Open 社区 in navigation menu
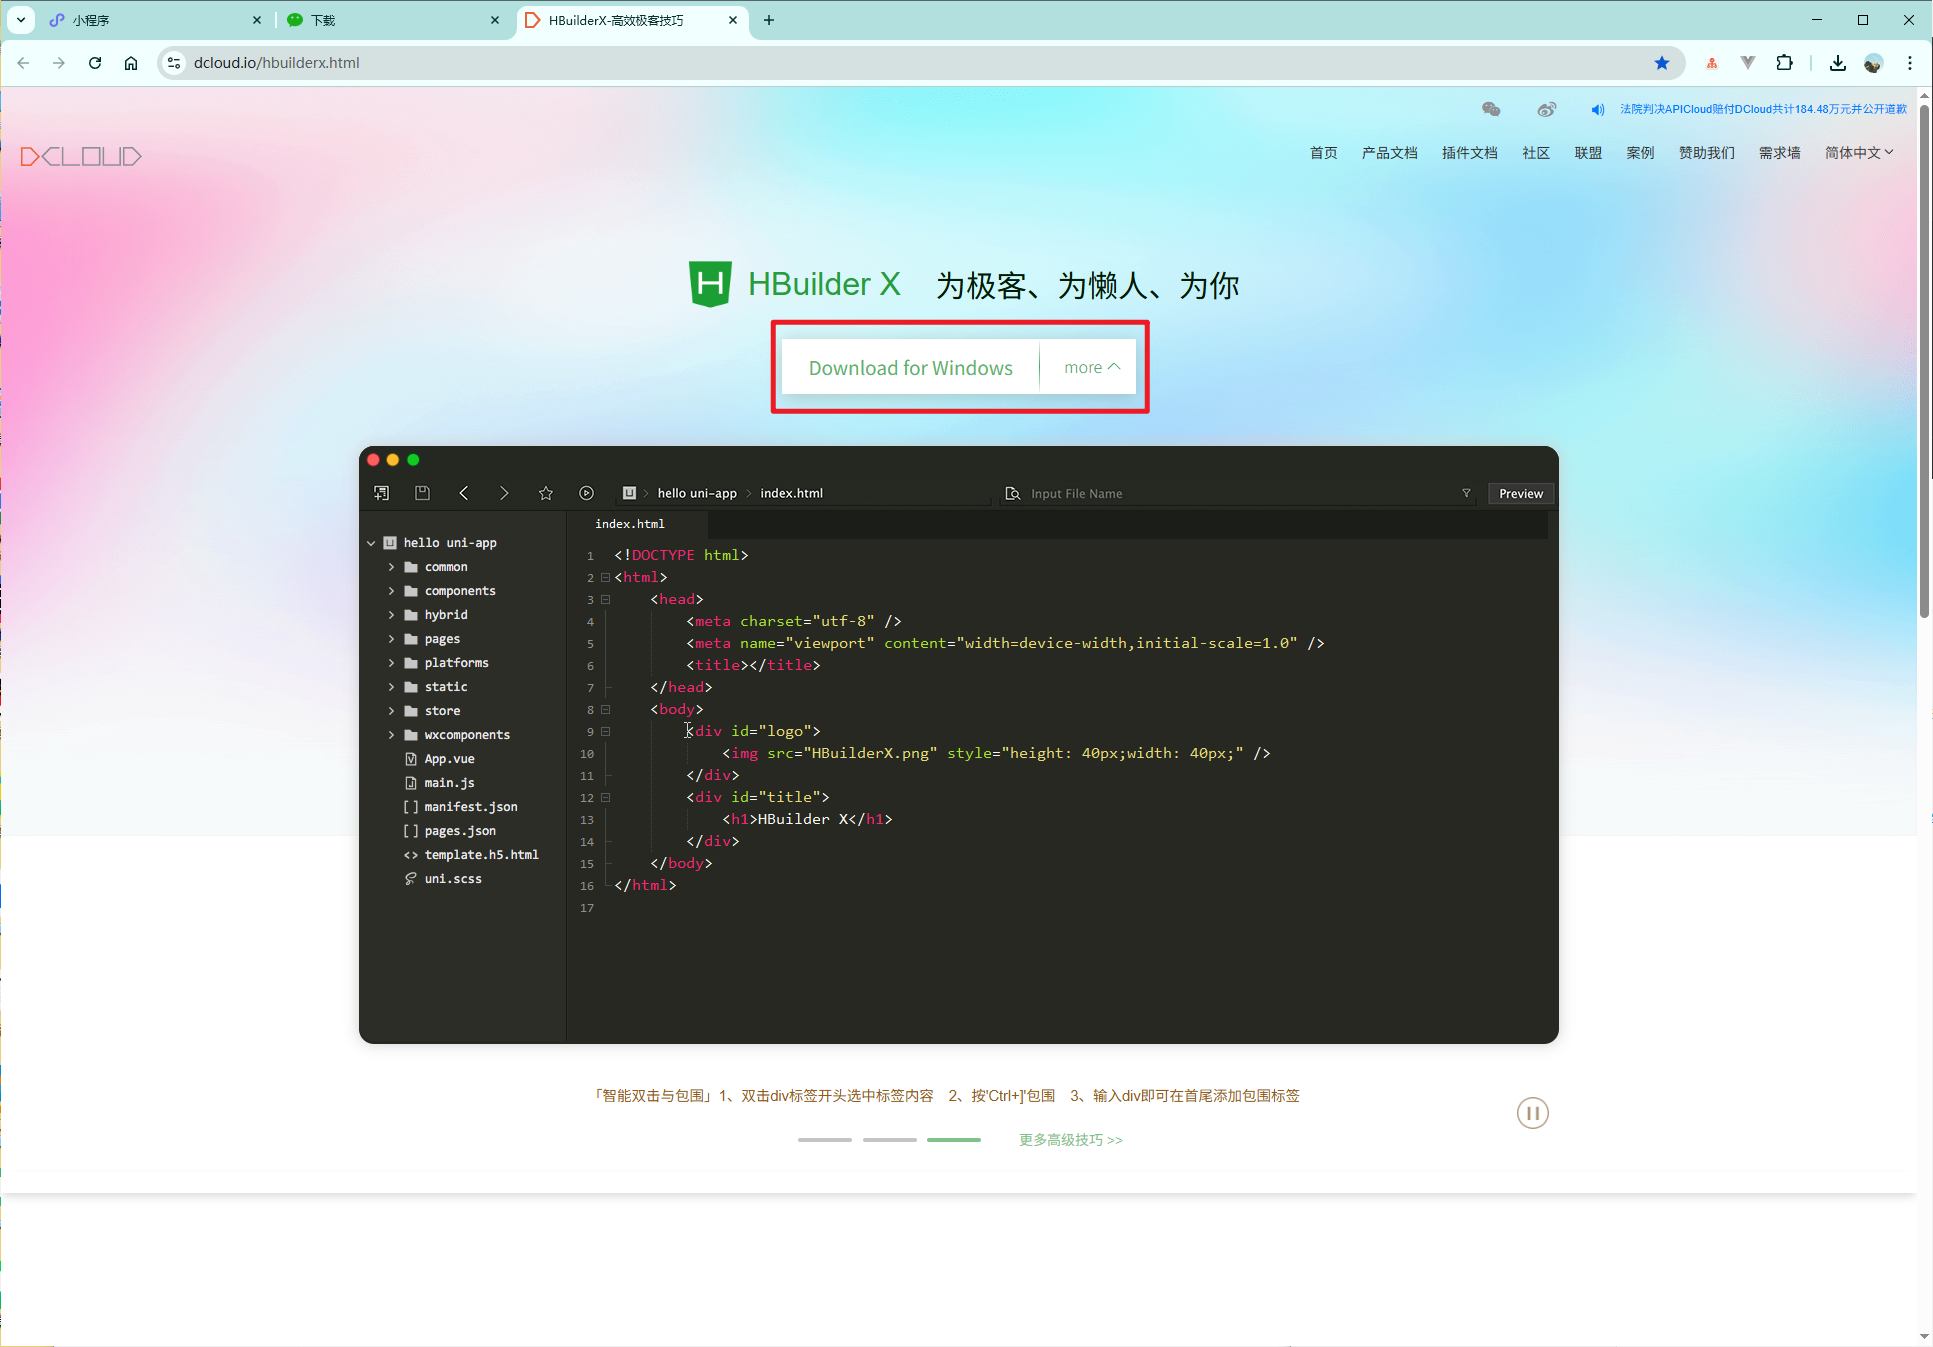Viewport: 1933px width, 1347px height. coord(1535,153)
